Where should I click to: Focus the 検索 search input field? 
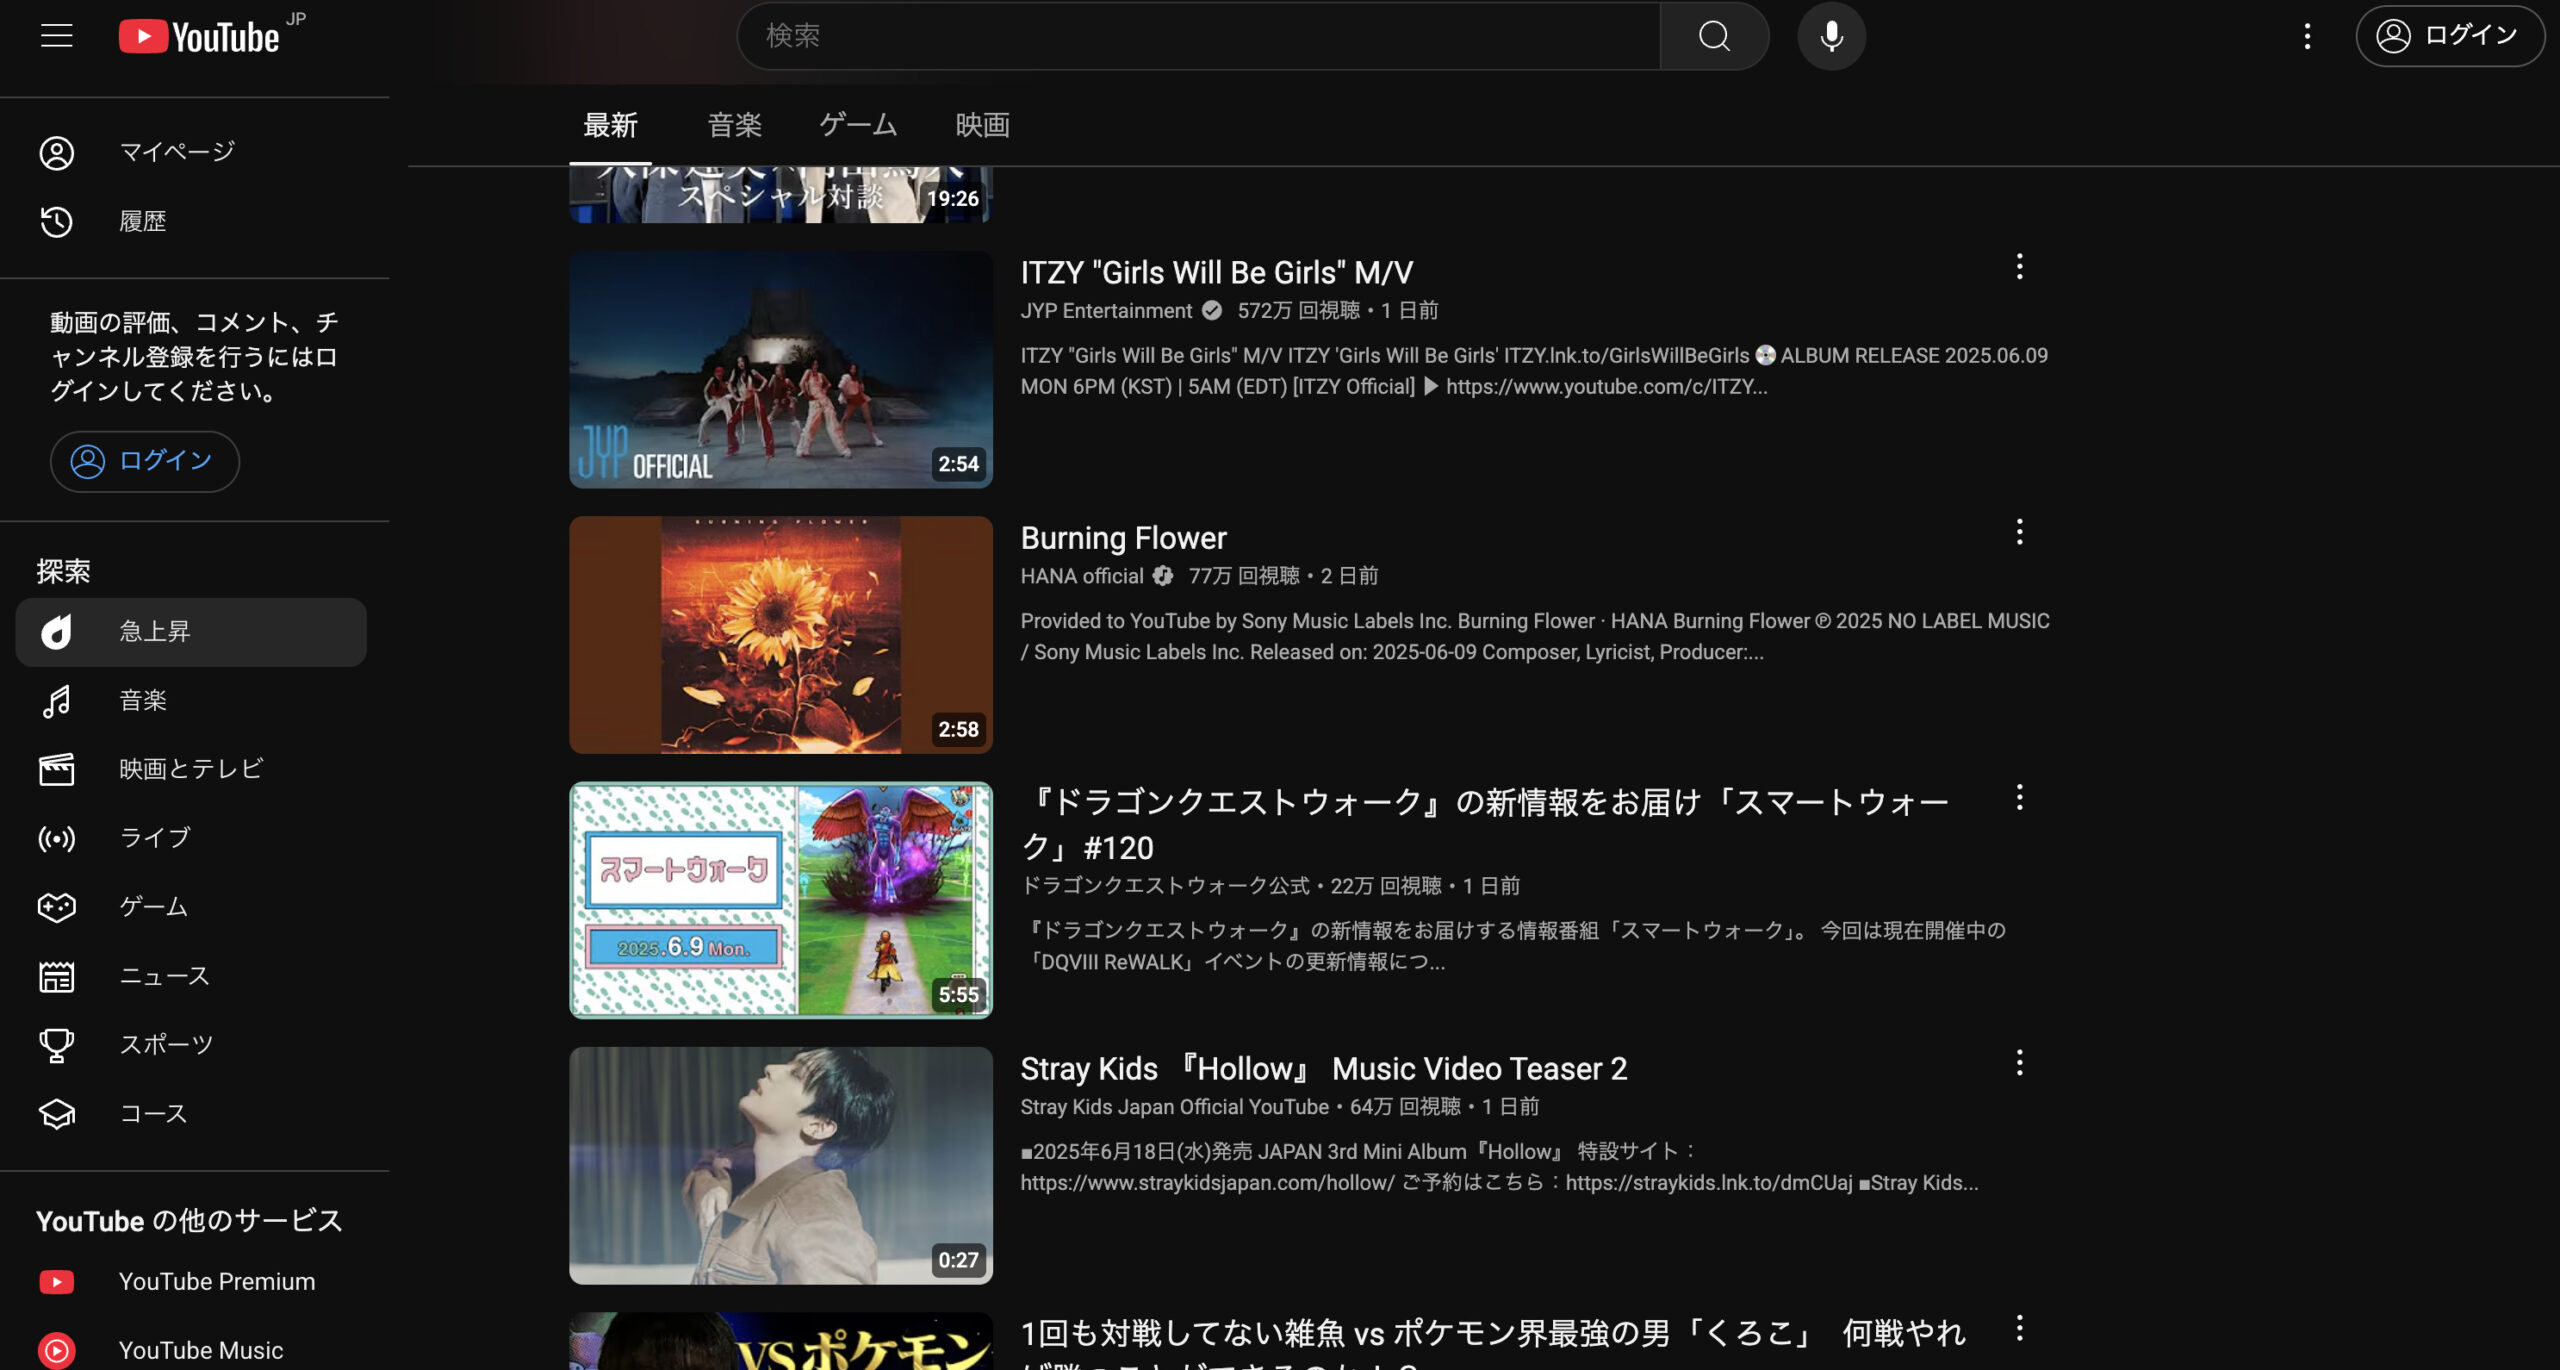(x=1199, y=36)
